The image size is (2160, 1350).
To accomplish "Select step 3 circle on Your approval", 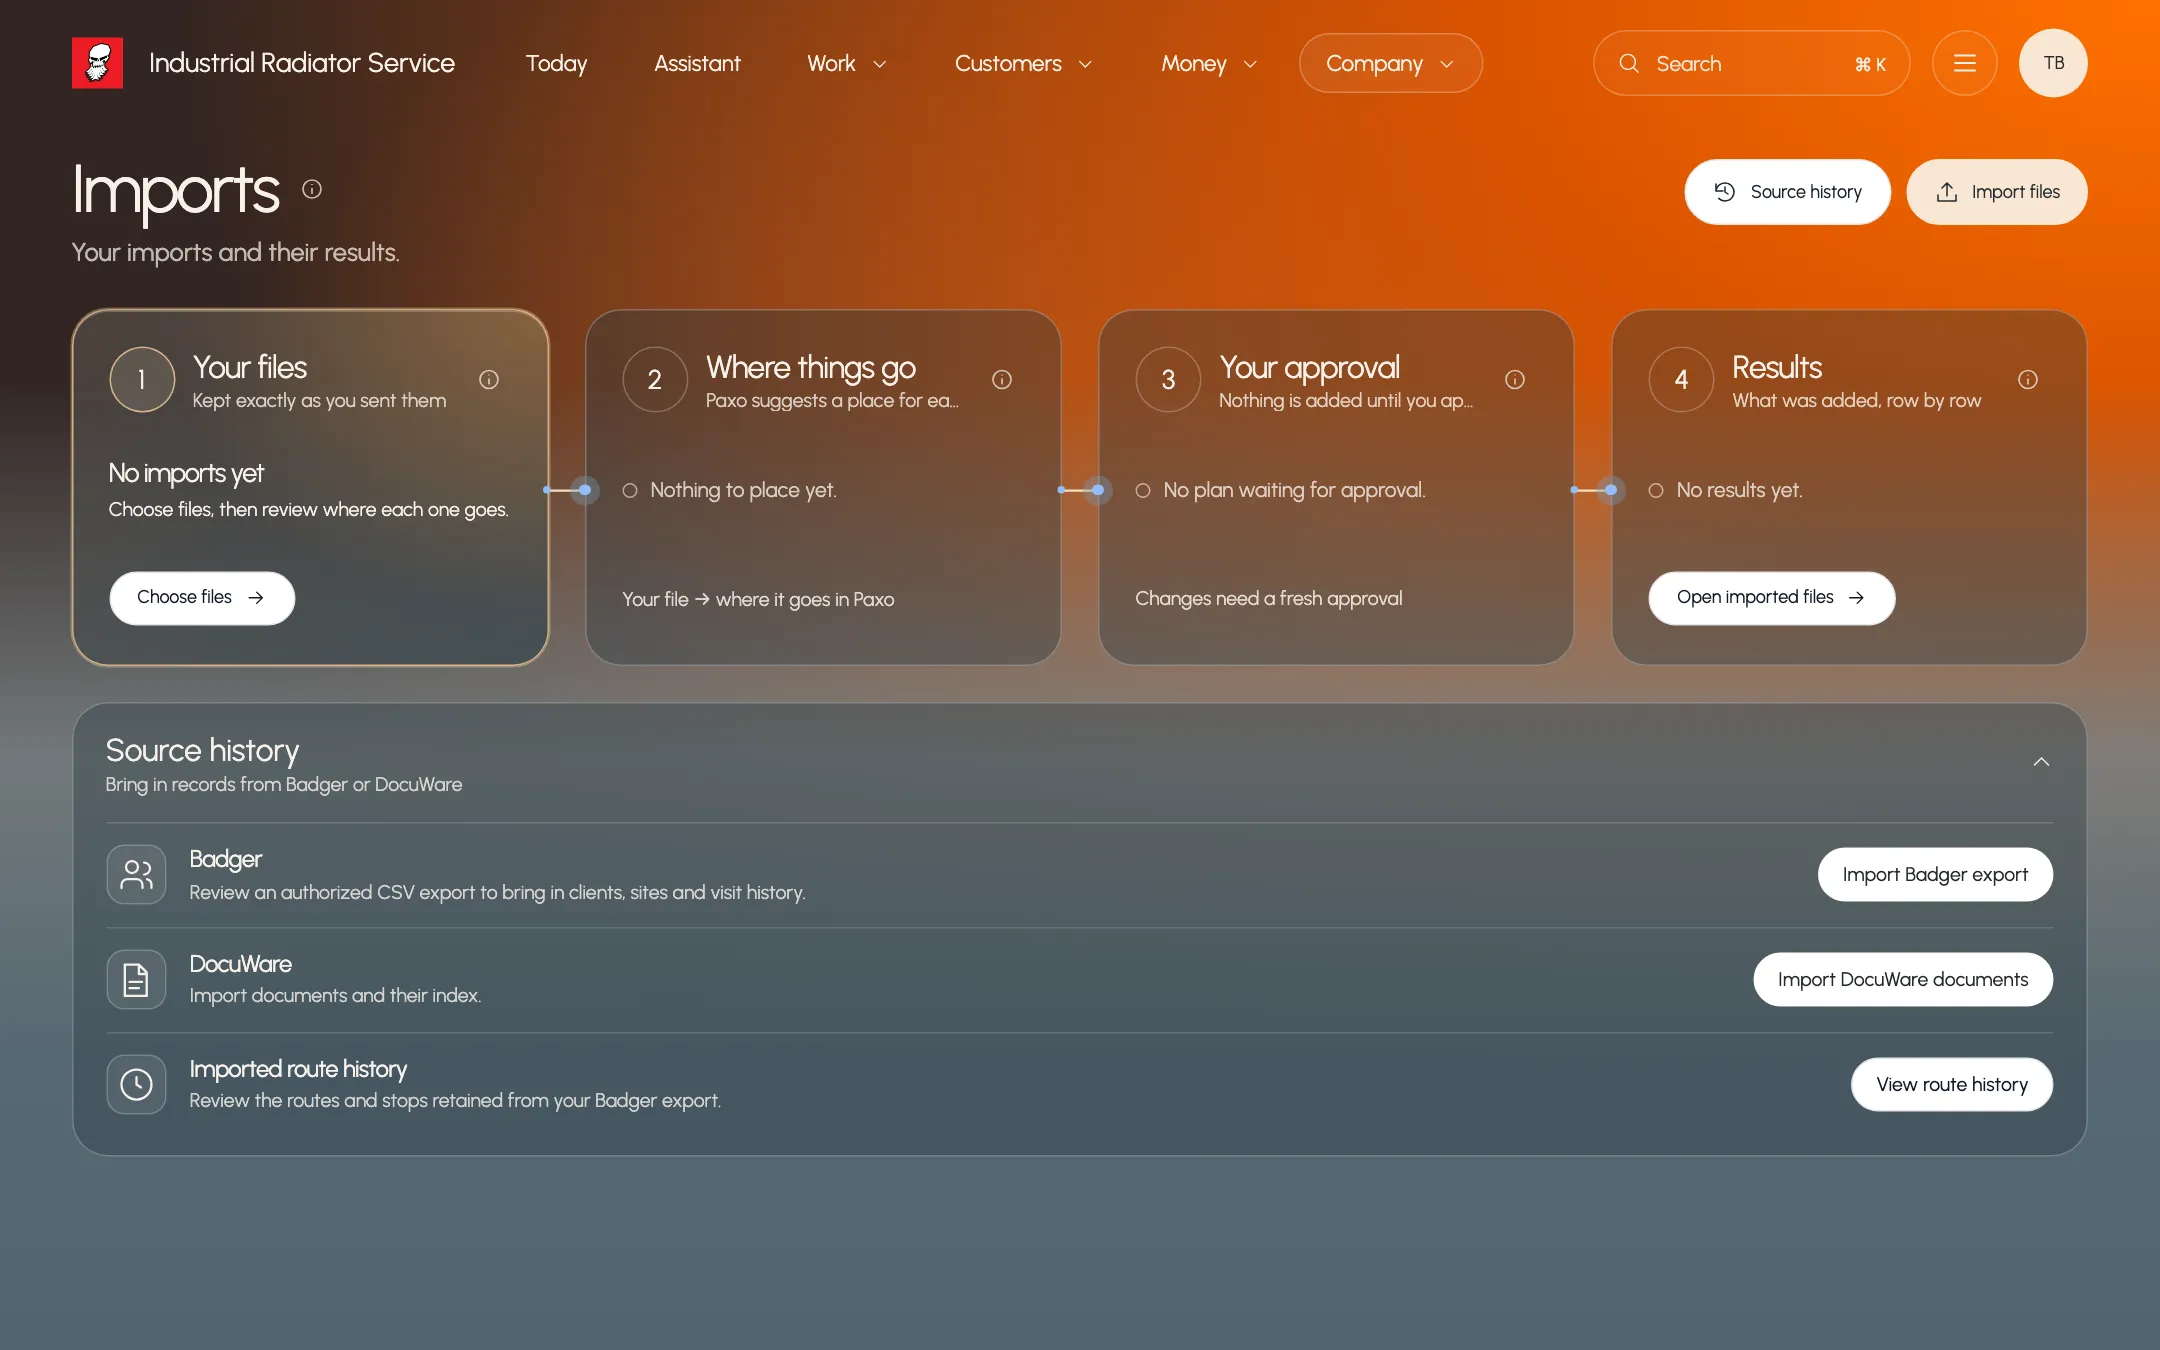I will point(1168,380).
